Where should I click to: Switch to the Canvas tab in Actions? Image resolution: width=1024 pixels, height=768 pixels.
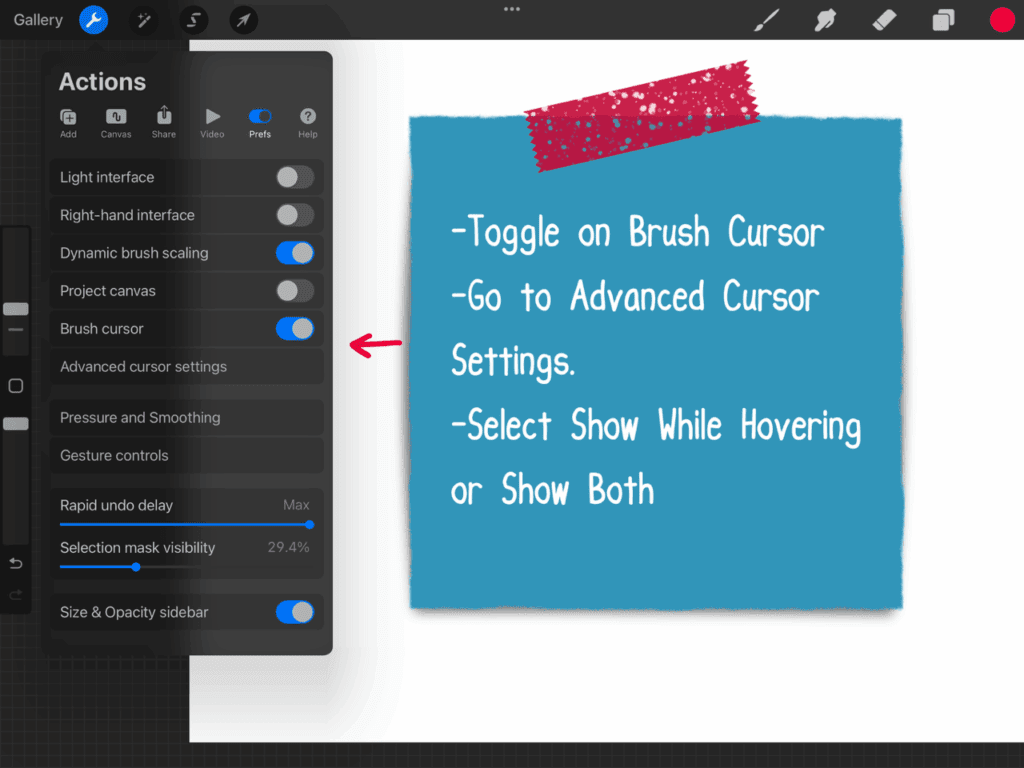pos(116,123)
